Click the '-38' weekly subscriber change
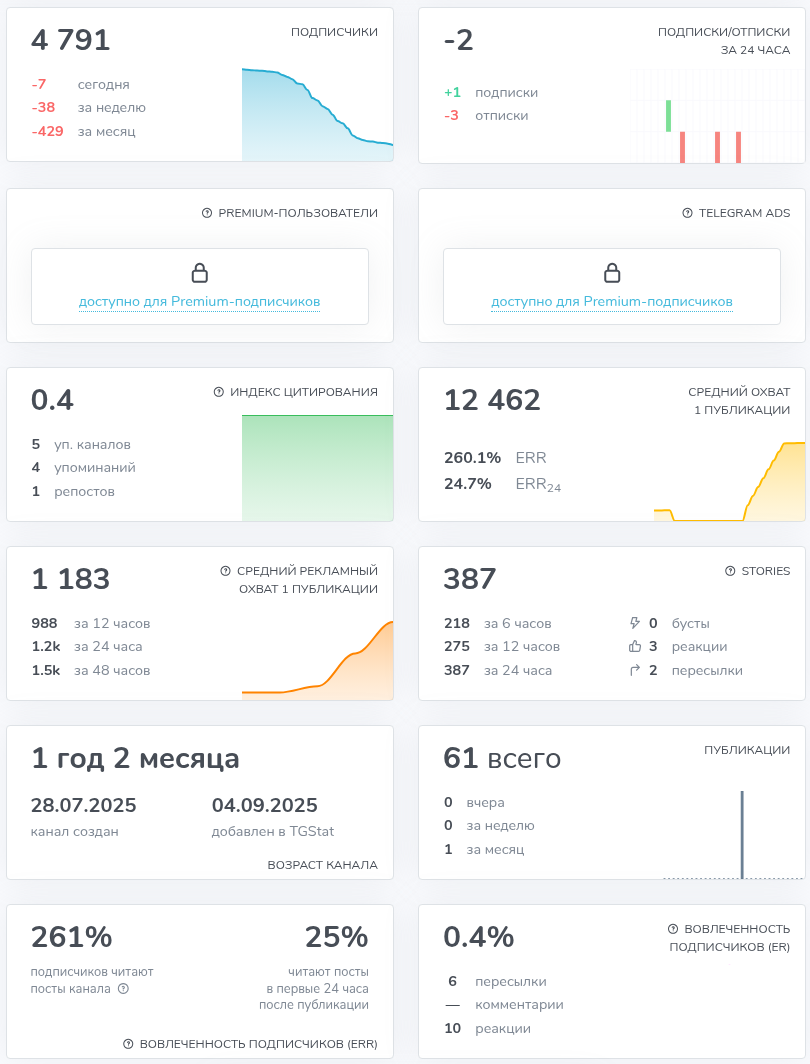This screenshot has height=1064, width=810. (x=43, y=107)
